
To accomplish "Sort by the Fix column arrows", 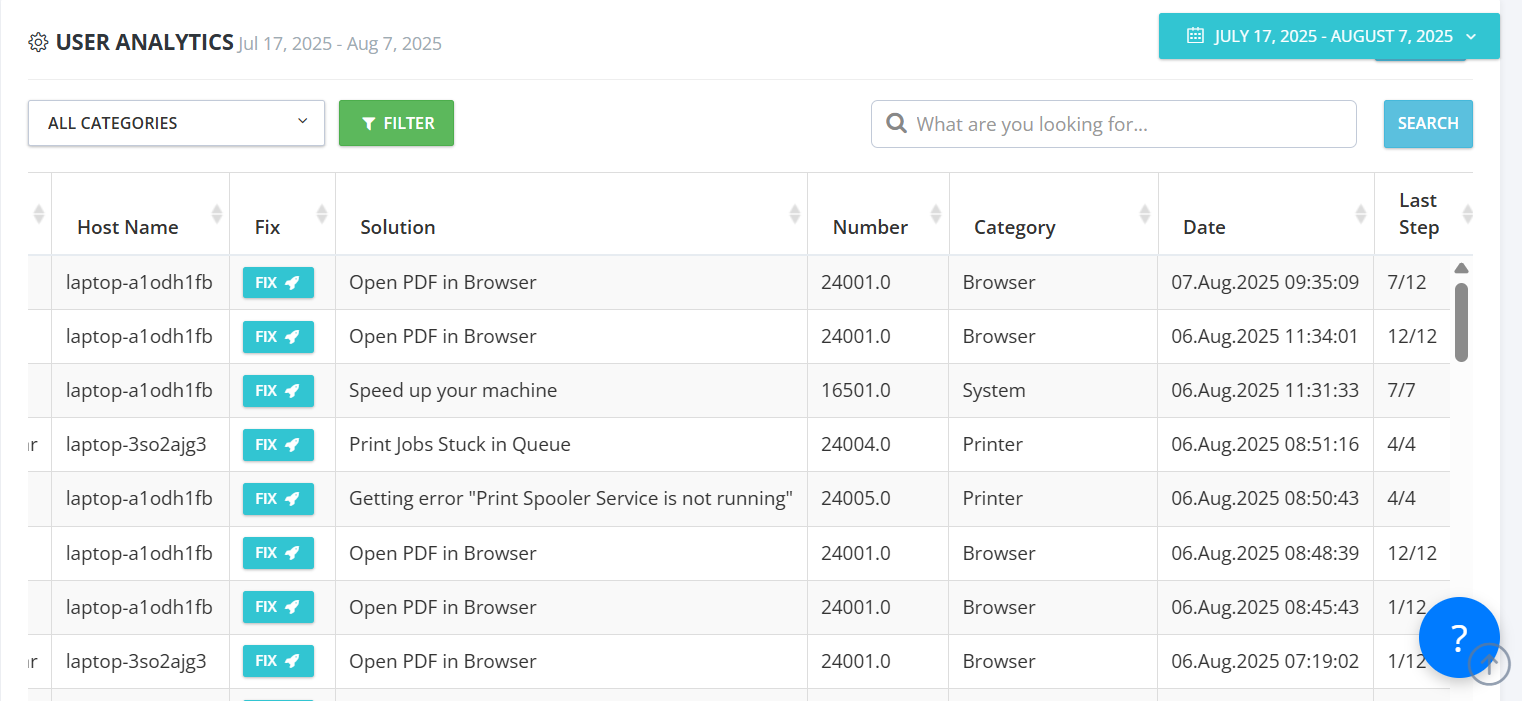I will pyautogui.click(x=322, y=214).
